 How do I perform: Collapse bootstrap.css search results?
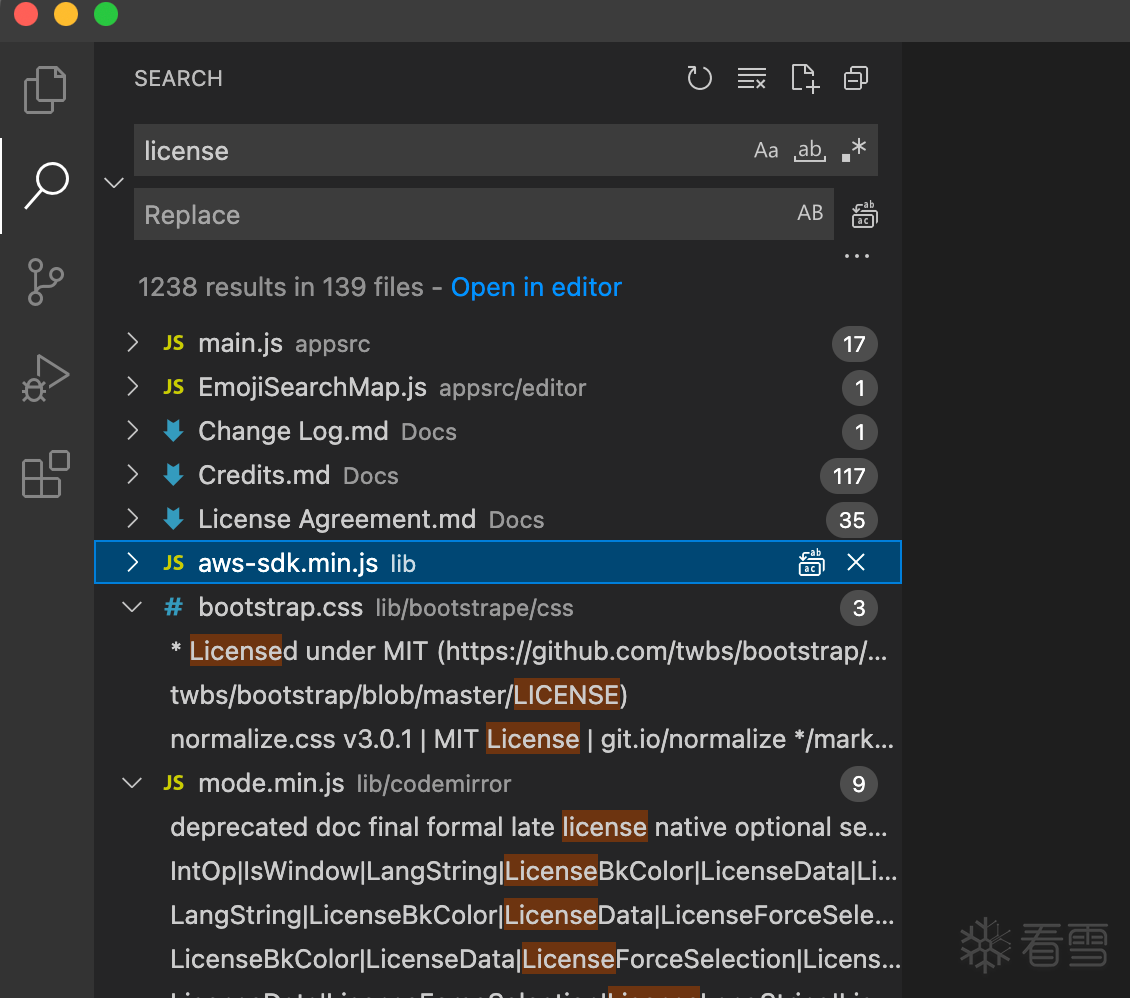tap(132, 607)
